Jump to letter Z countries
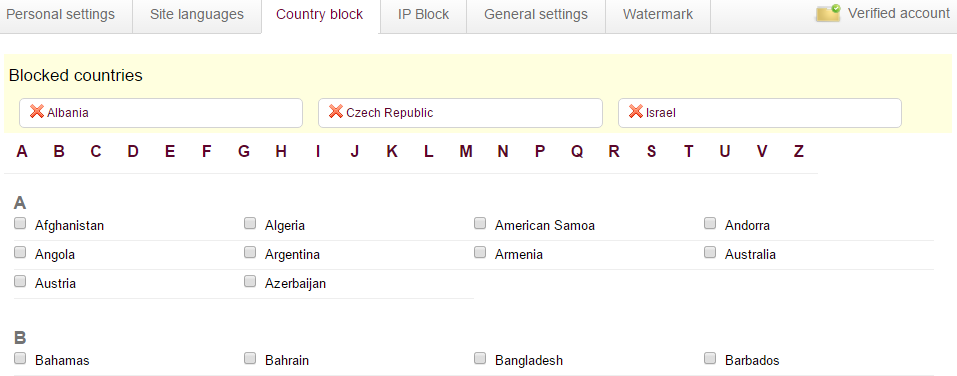The height and width of the screenshot is (376, 957). [799, 151]
